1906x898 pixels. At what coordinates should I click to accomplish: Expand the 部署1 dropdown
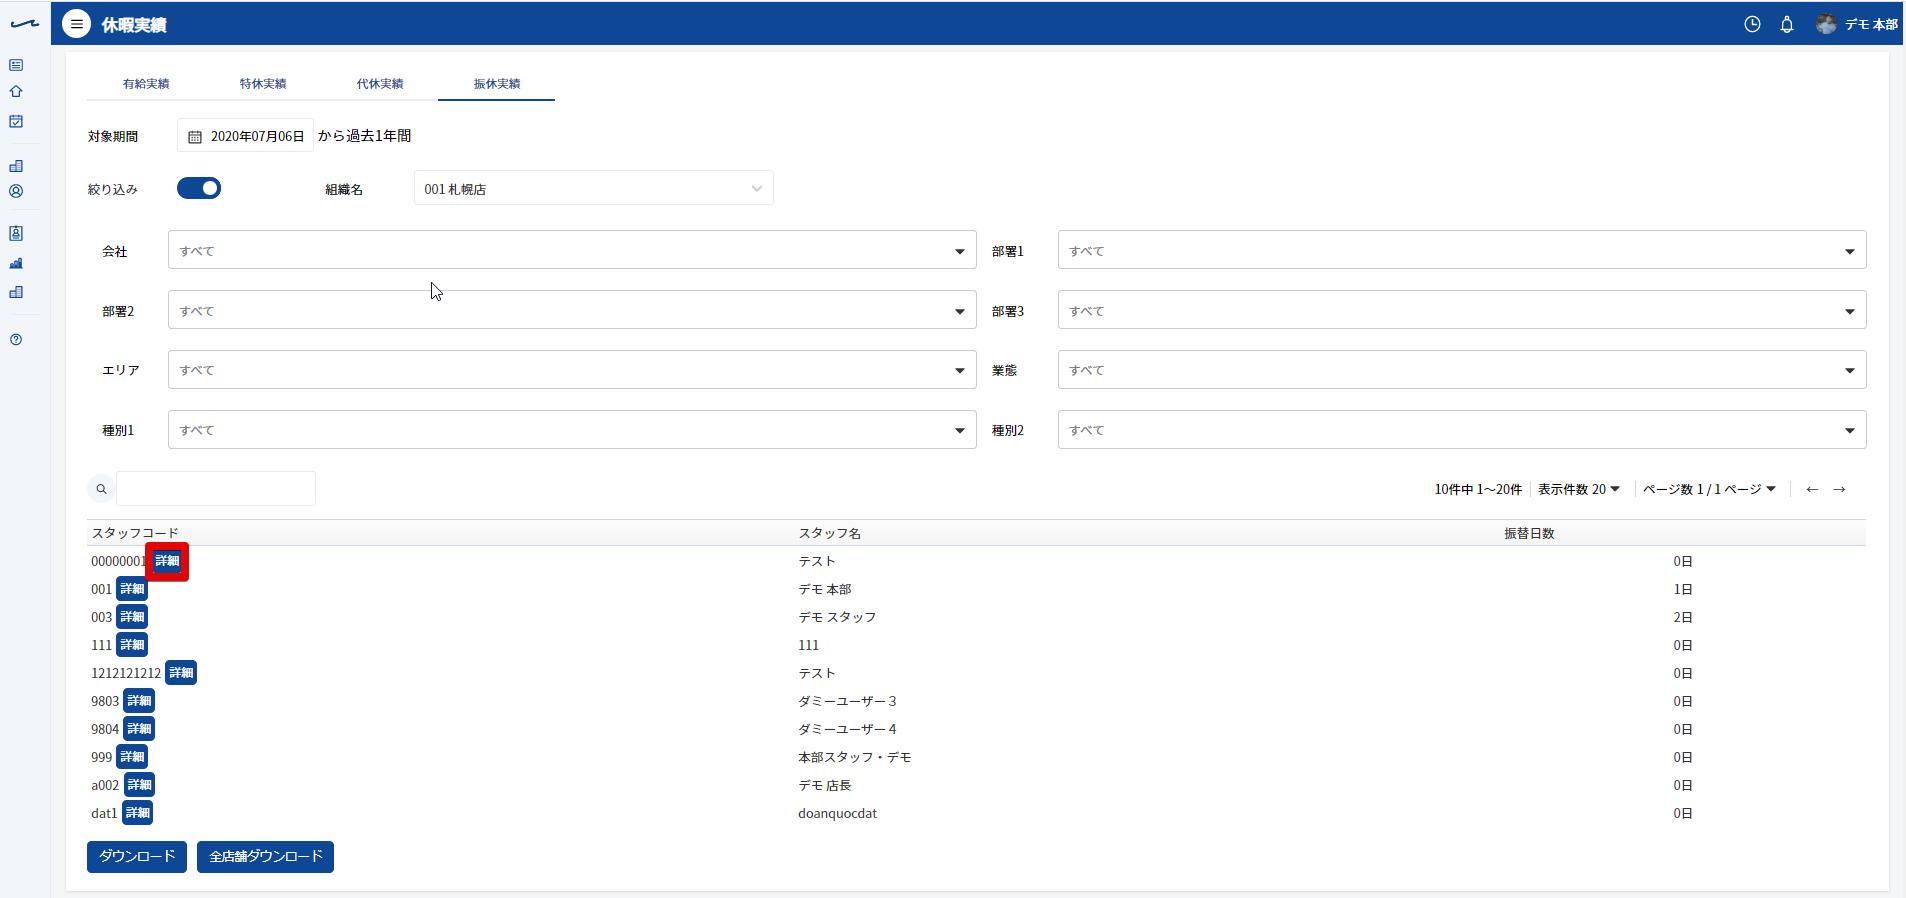[1462, 250]
